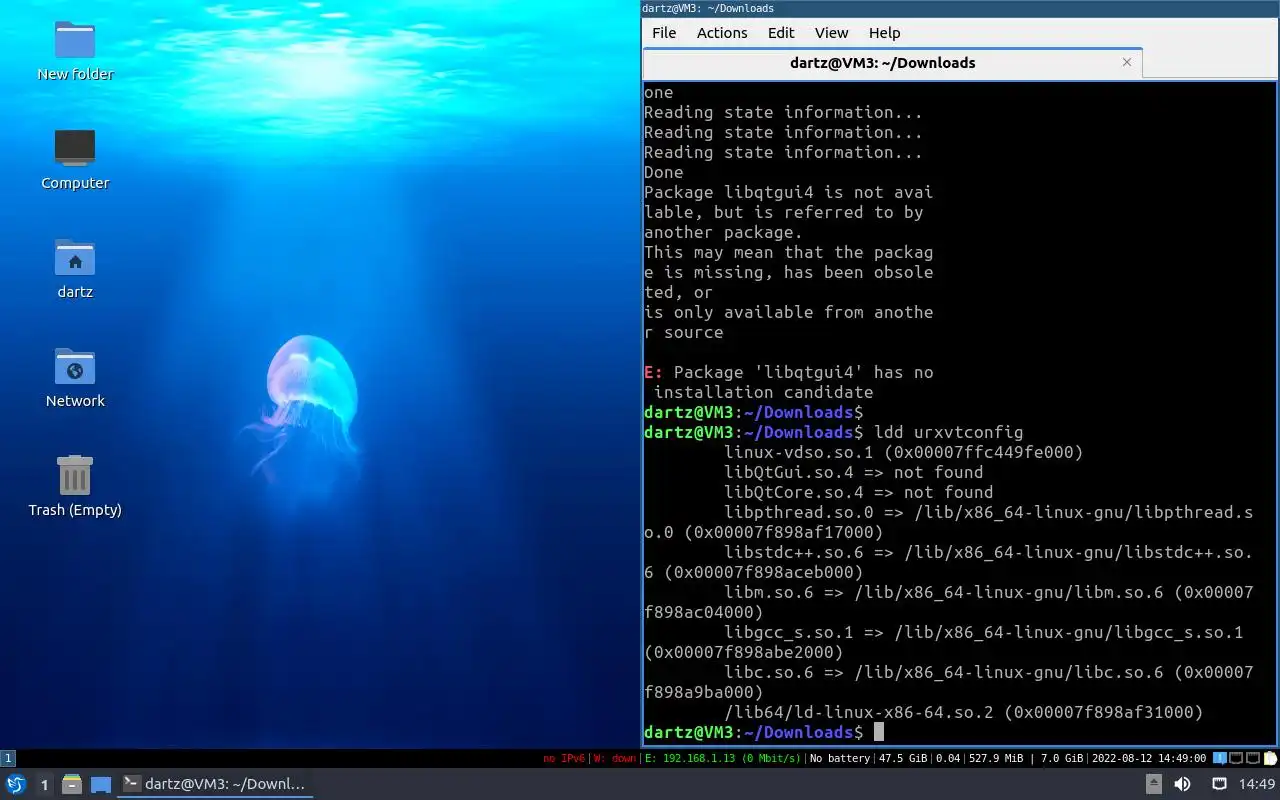Click the '7.0 GiB' status entry
Screen dimensions: 1280x800
(1061, 758)
